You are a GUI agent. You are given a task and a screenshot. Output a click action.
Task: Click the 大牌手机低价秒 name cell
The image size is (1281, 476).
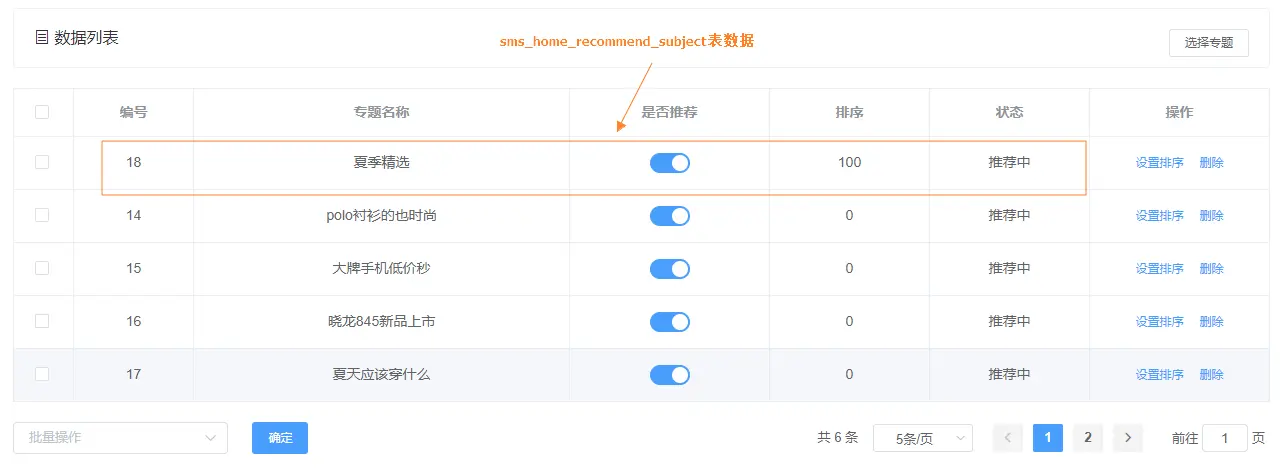(x=382, y=268)
